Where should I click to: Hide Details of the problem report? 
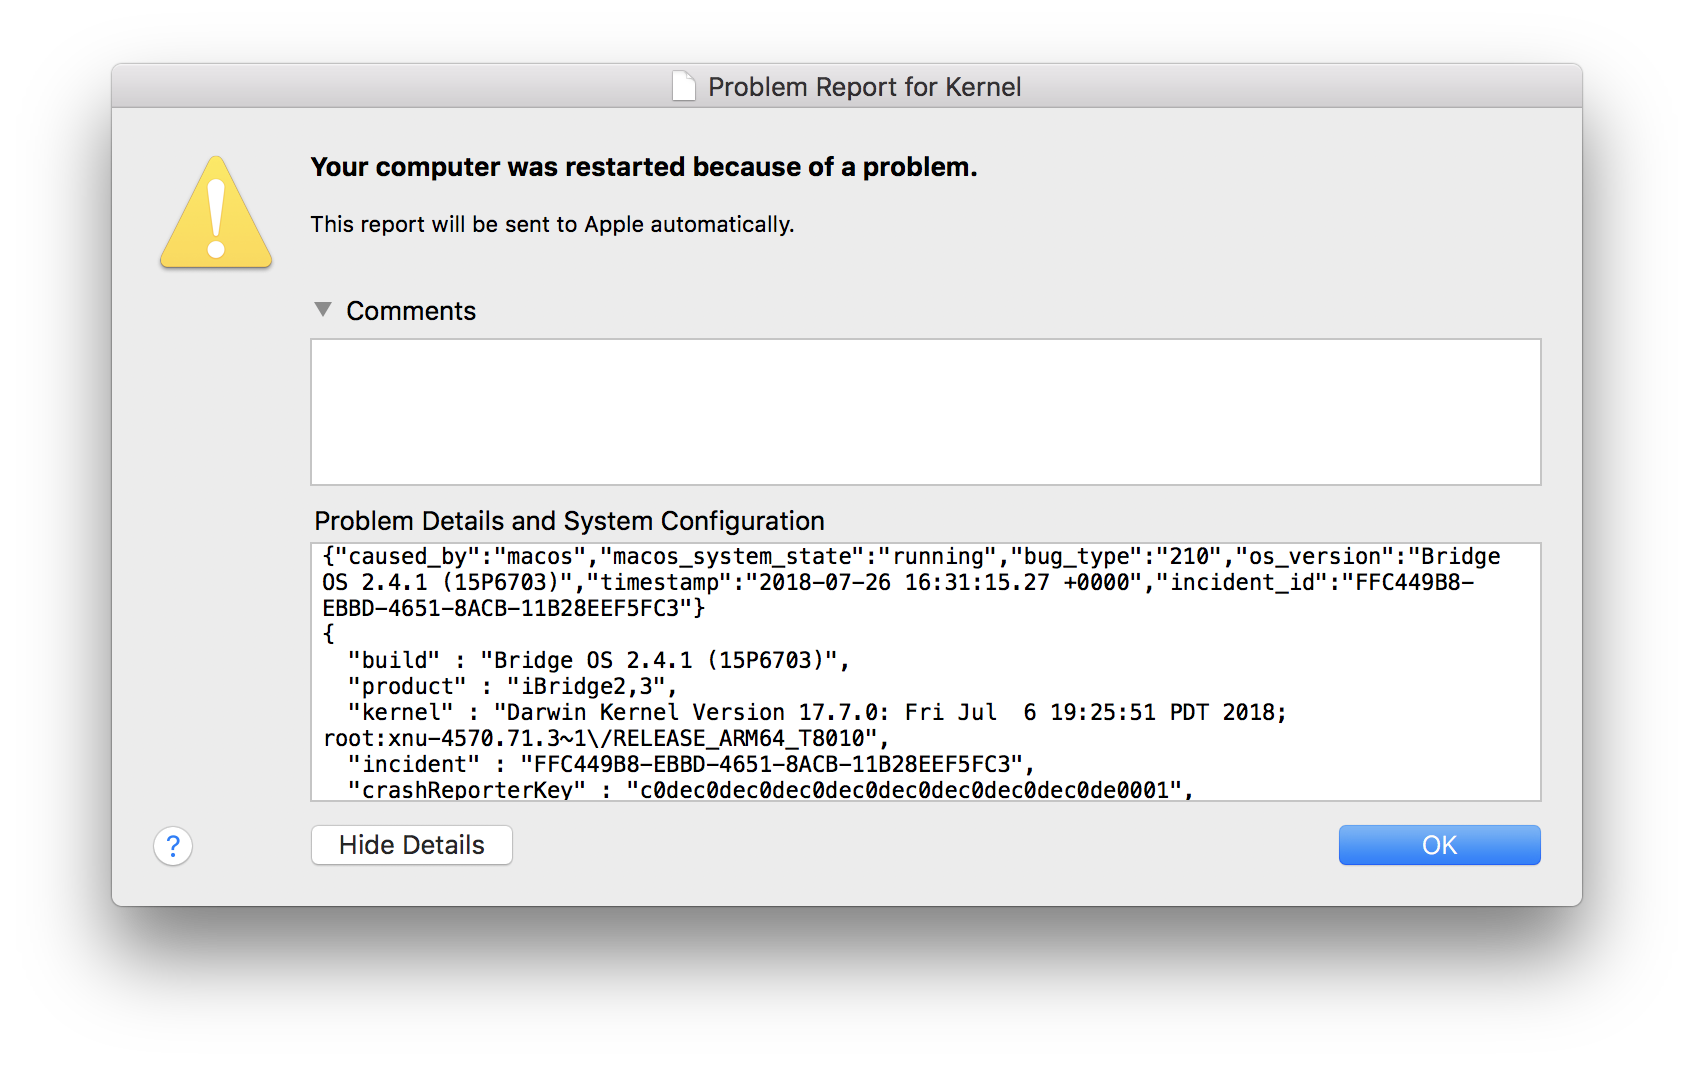click(412, 845)
